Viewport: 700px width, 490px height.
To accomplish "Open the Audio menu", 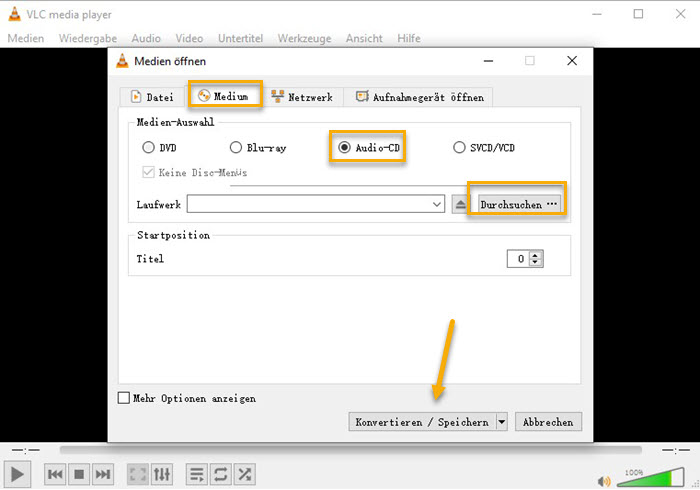I will pos(146,38).
